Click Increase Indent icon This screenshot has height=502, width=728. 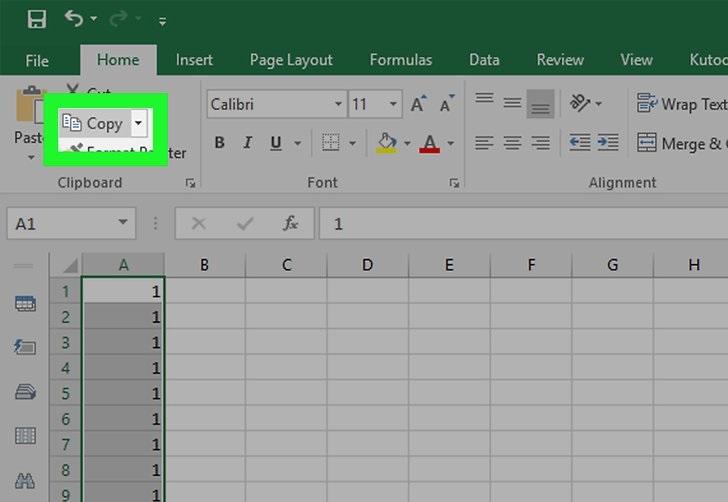608,143
